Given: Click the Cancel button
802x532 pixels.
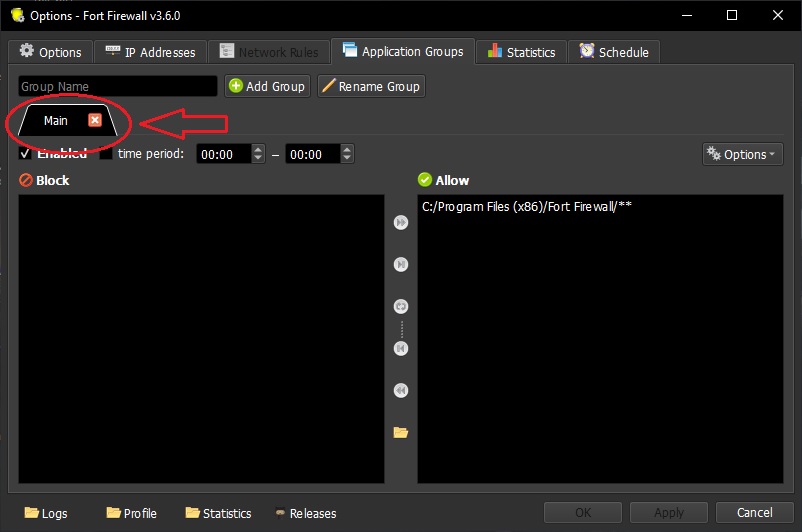Looking at the screenshot, I should pyautogui.click(x=754, y=512).
